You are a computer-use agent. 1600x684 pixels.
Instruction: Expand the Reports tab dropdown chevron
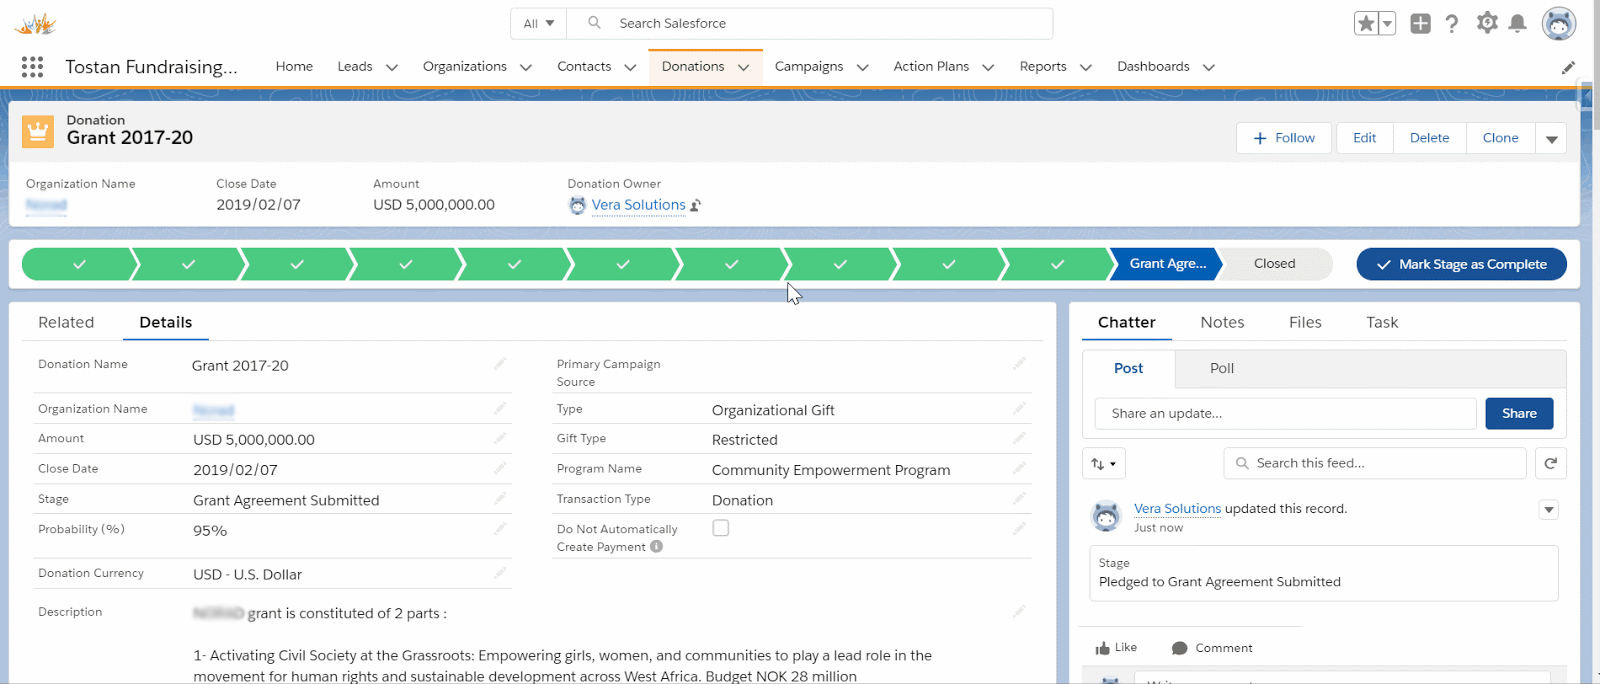point(1086,67)
